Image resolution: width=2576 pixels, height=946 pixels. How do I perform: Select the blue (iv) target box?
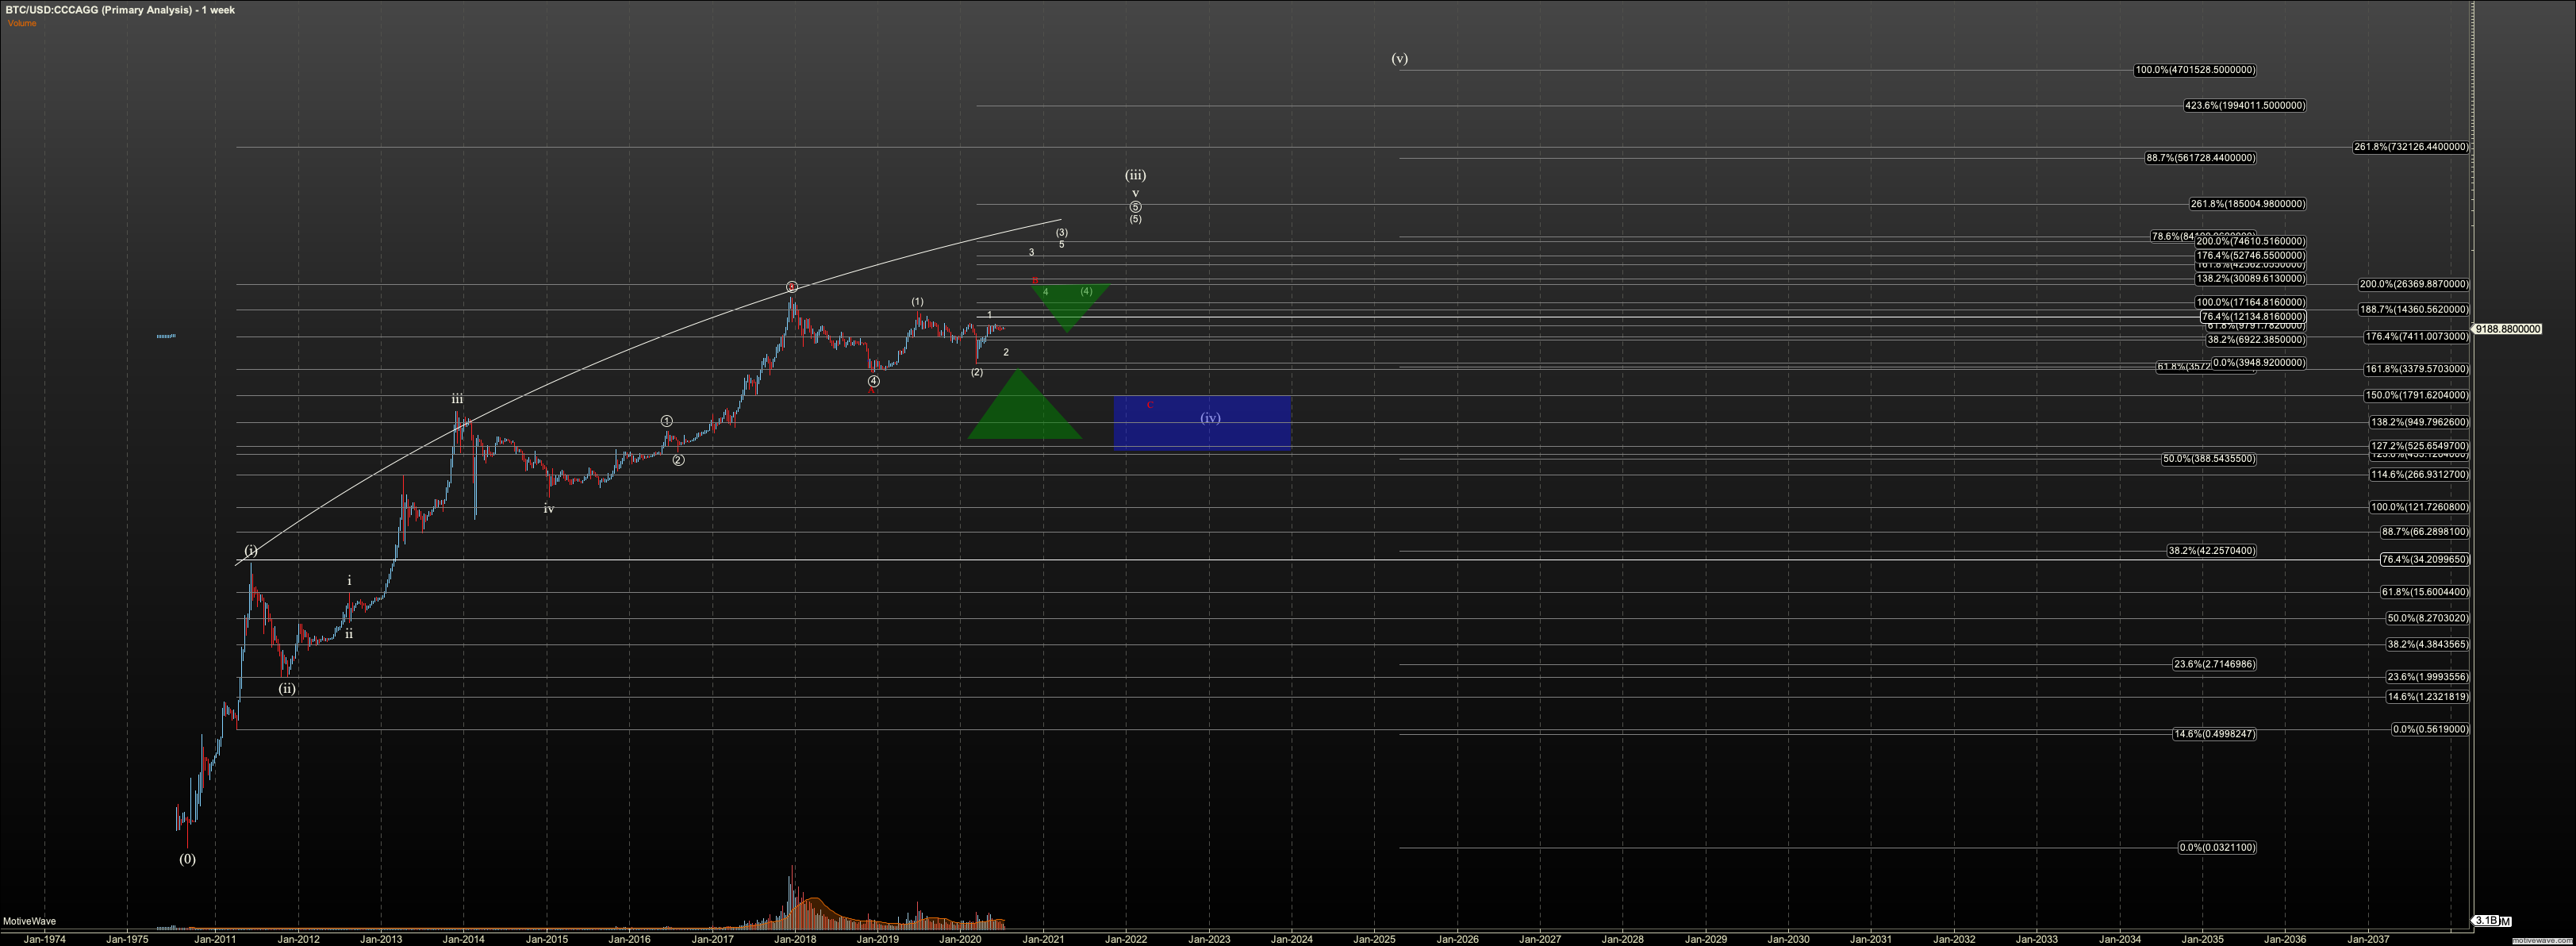1202,422
